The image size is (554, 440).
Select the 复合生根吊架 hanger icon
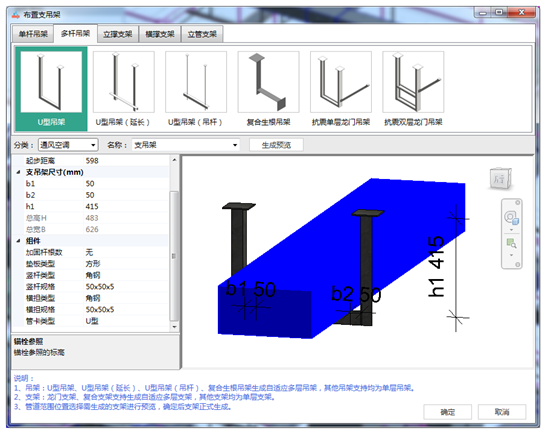[269, 82]
